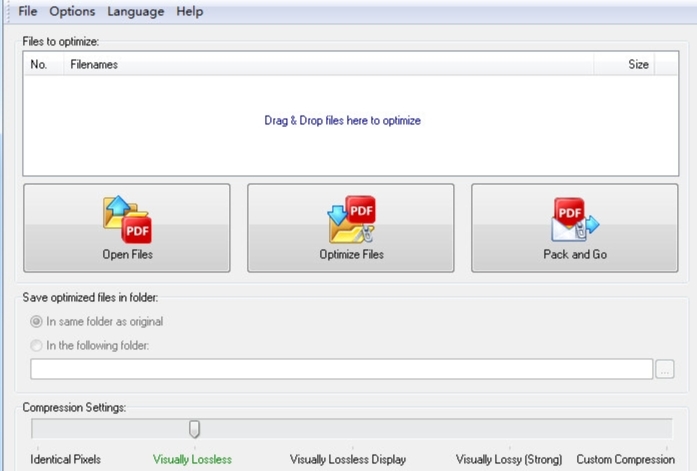The width and height of the screenshot is (697, 471).
Task: Open the File menu
Action: 28,11
